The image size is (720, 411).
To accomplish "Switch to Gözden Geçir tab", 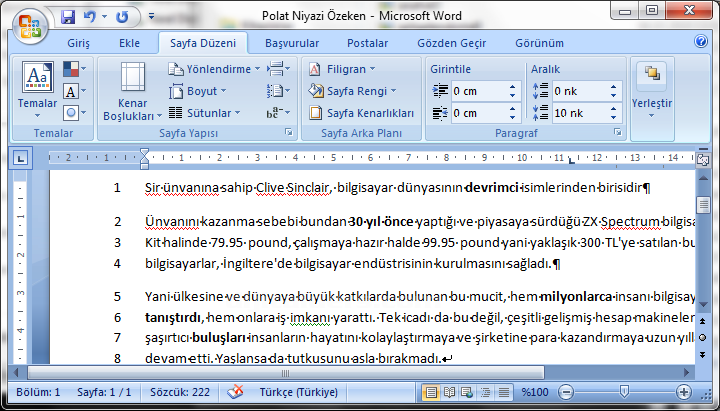I will 451,43.
